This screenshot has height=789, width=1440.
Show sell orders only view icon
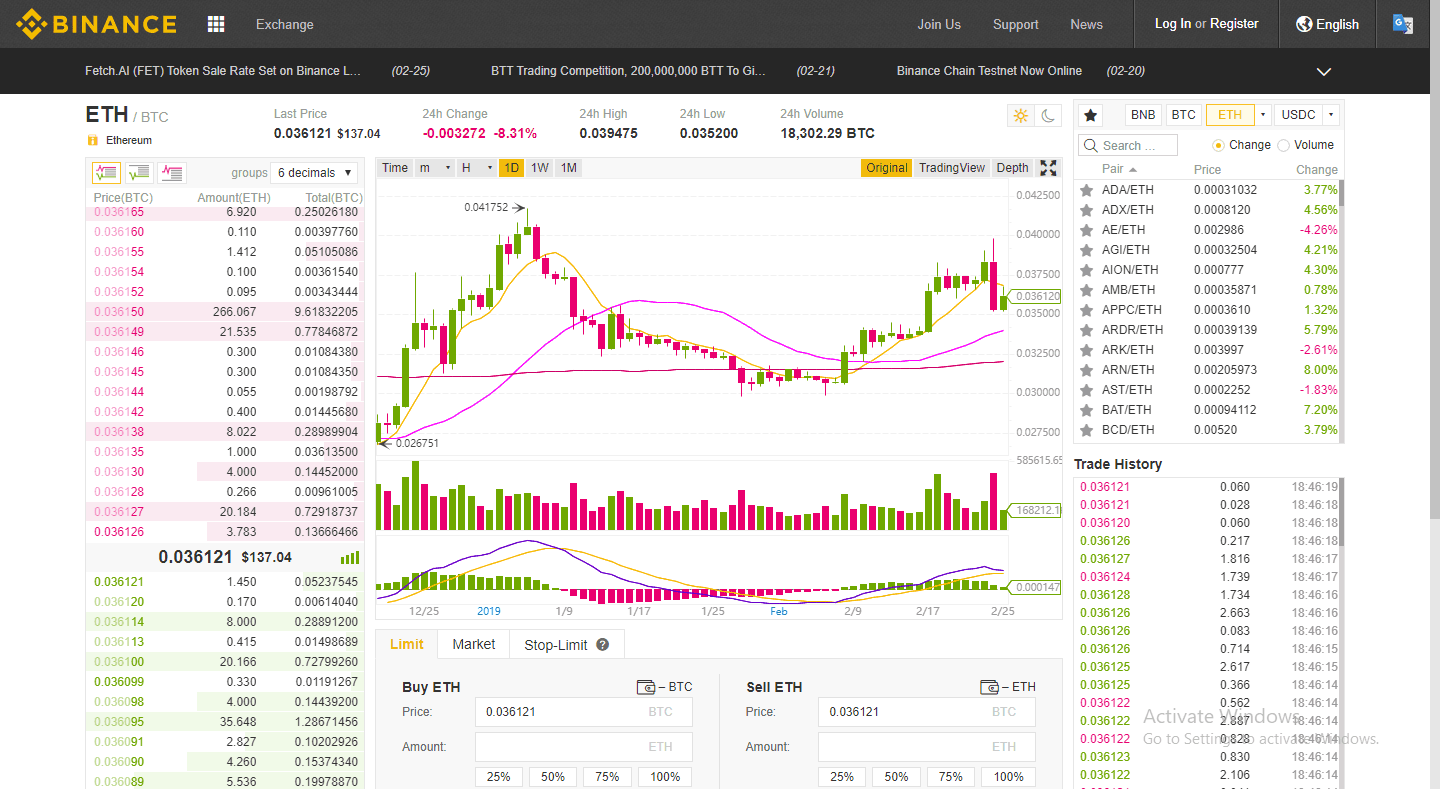172,173
